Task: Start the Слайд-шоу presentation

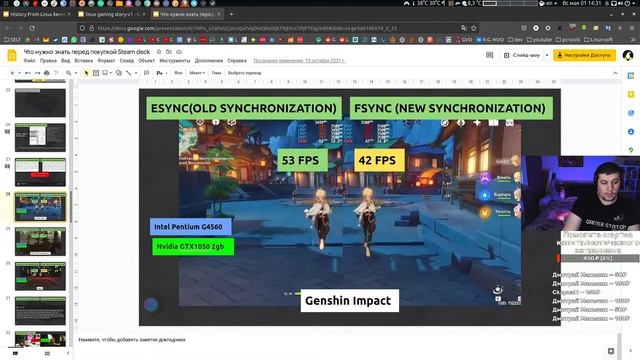Action: (x=522, y=55)
